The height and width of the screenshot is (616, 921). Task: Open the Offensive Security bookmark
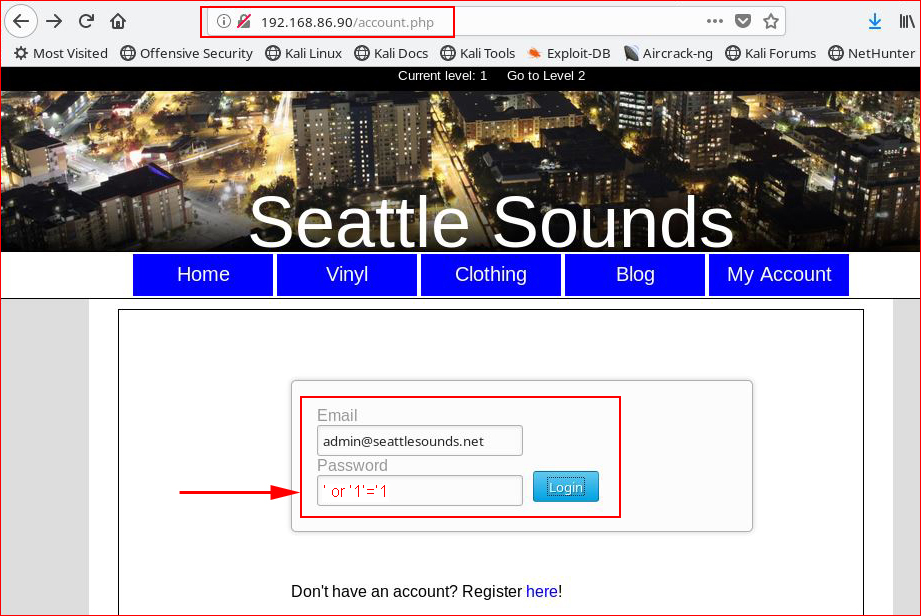(186, 53)
